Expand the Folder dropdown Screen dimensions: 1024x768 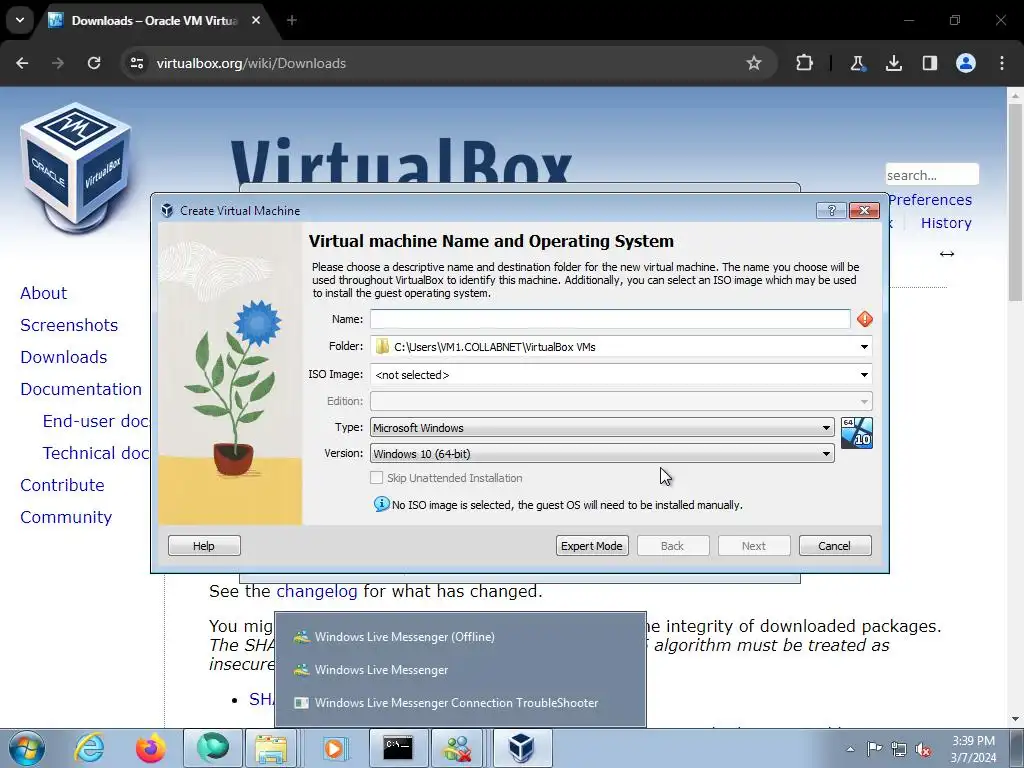(864, 347)
